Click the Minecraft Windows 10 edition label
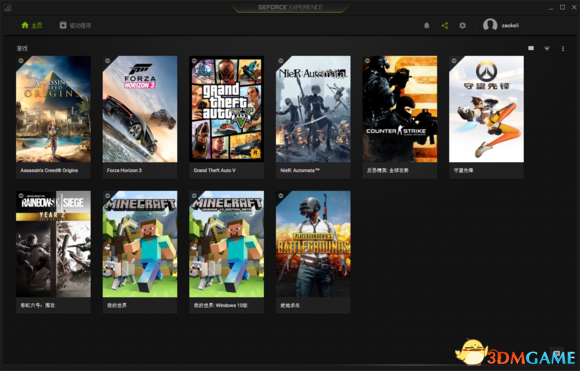 click(x=220, y=306)
